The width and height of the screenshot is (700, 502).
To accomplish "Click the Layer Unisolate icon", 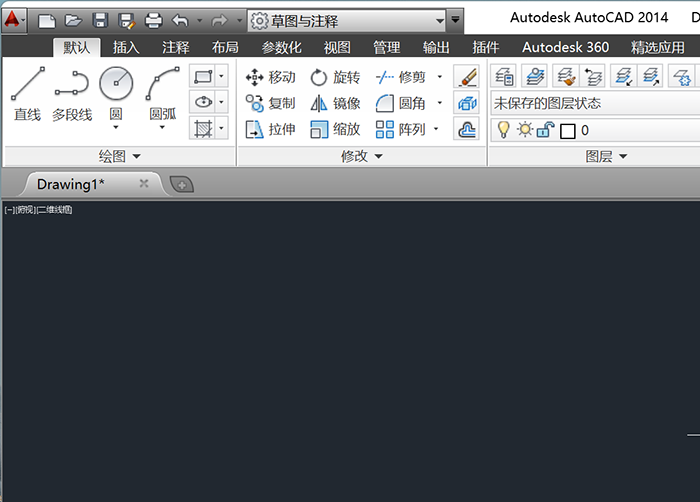I will (x=651, y=76).
